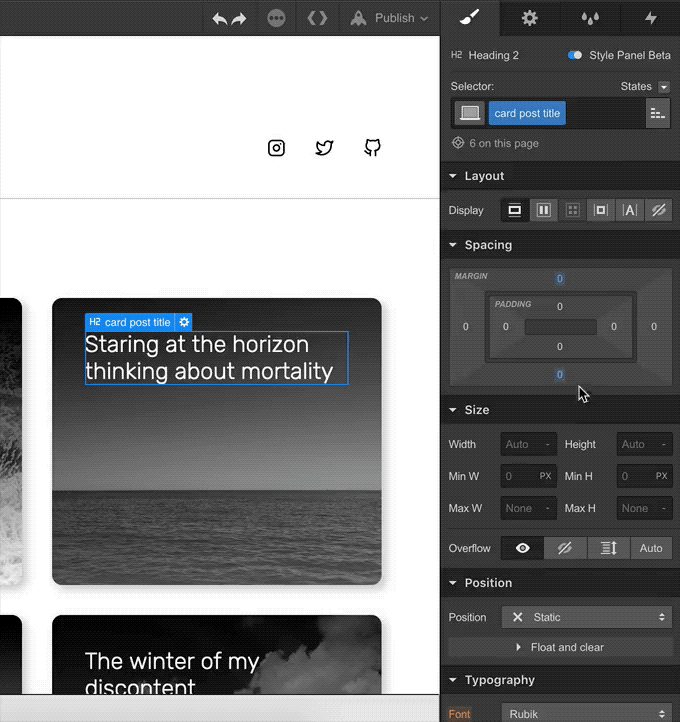
Task: Switch to the Interactions lightning tab
Action: pyautogui.click(x=649, y=18)
